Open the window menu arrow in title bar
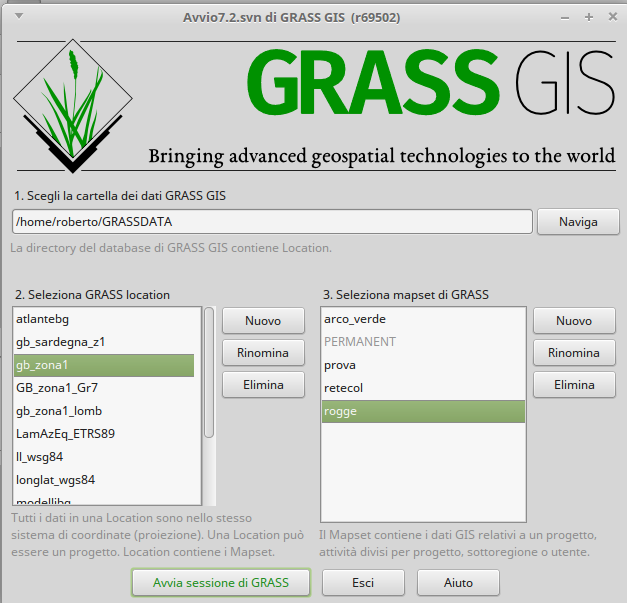Screen dimensions: 627x603 click(19, 16)
